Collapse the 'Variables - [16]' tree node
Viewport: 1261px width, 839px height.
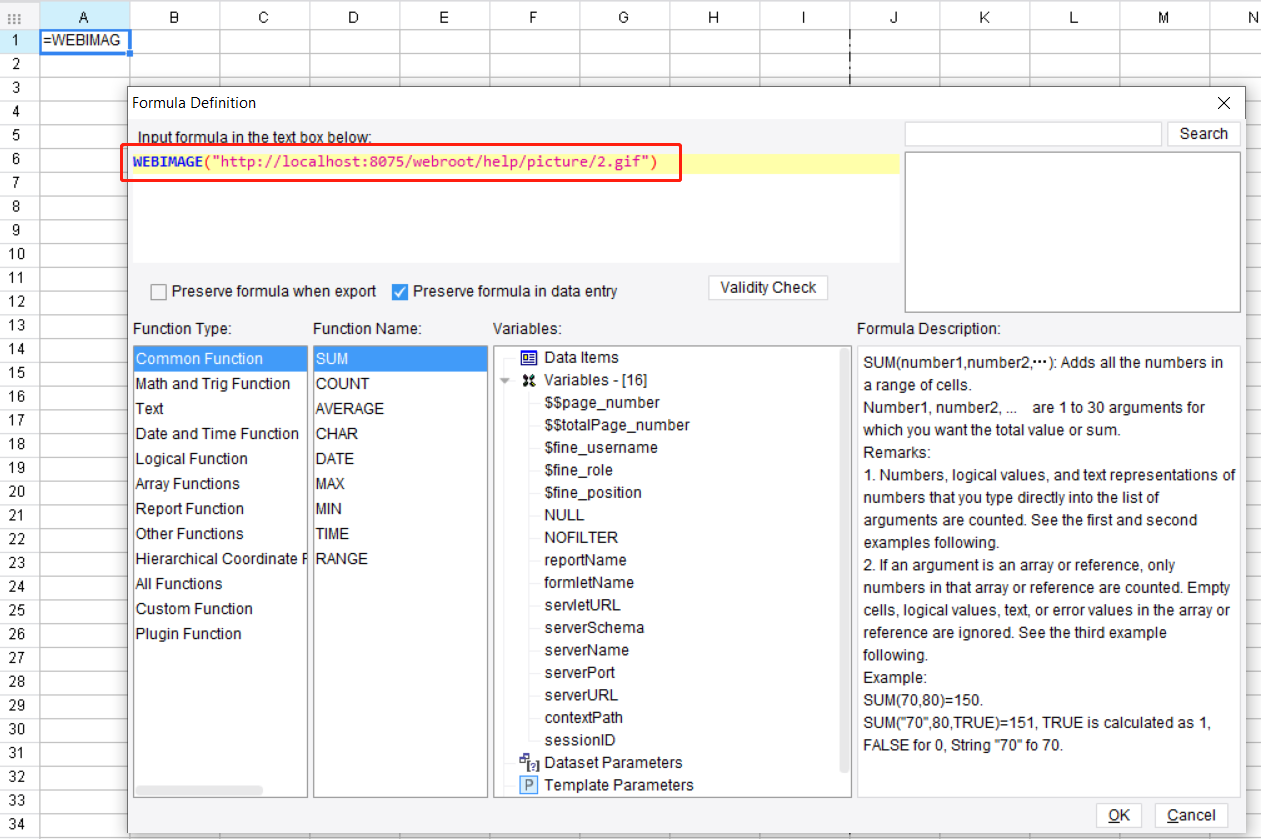coord(506,380)
